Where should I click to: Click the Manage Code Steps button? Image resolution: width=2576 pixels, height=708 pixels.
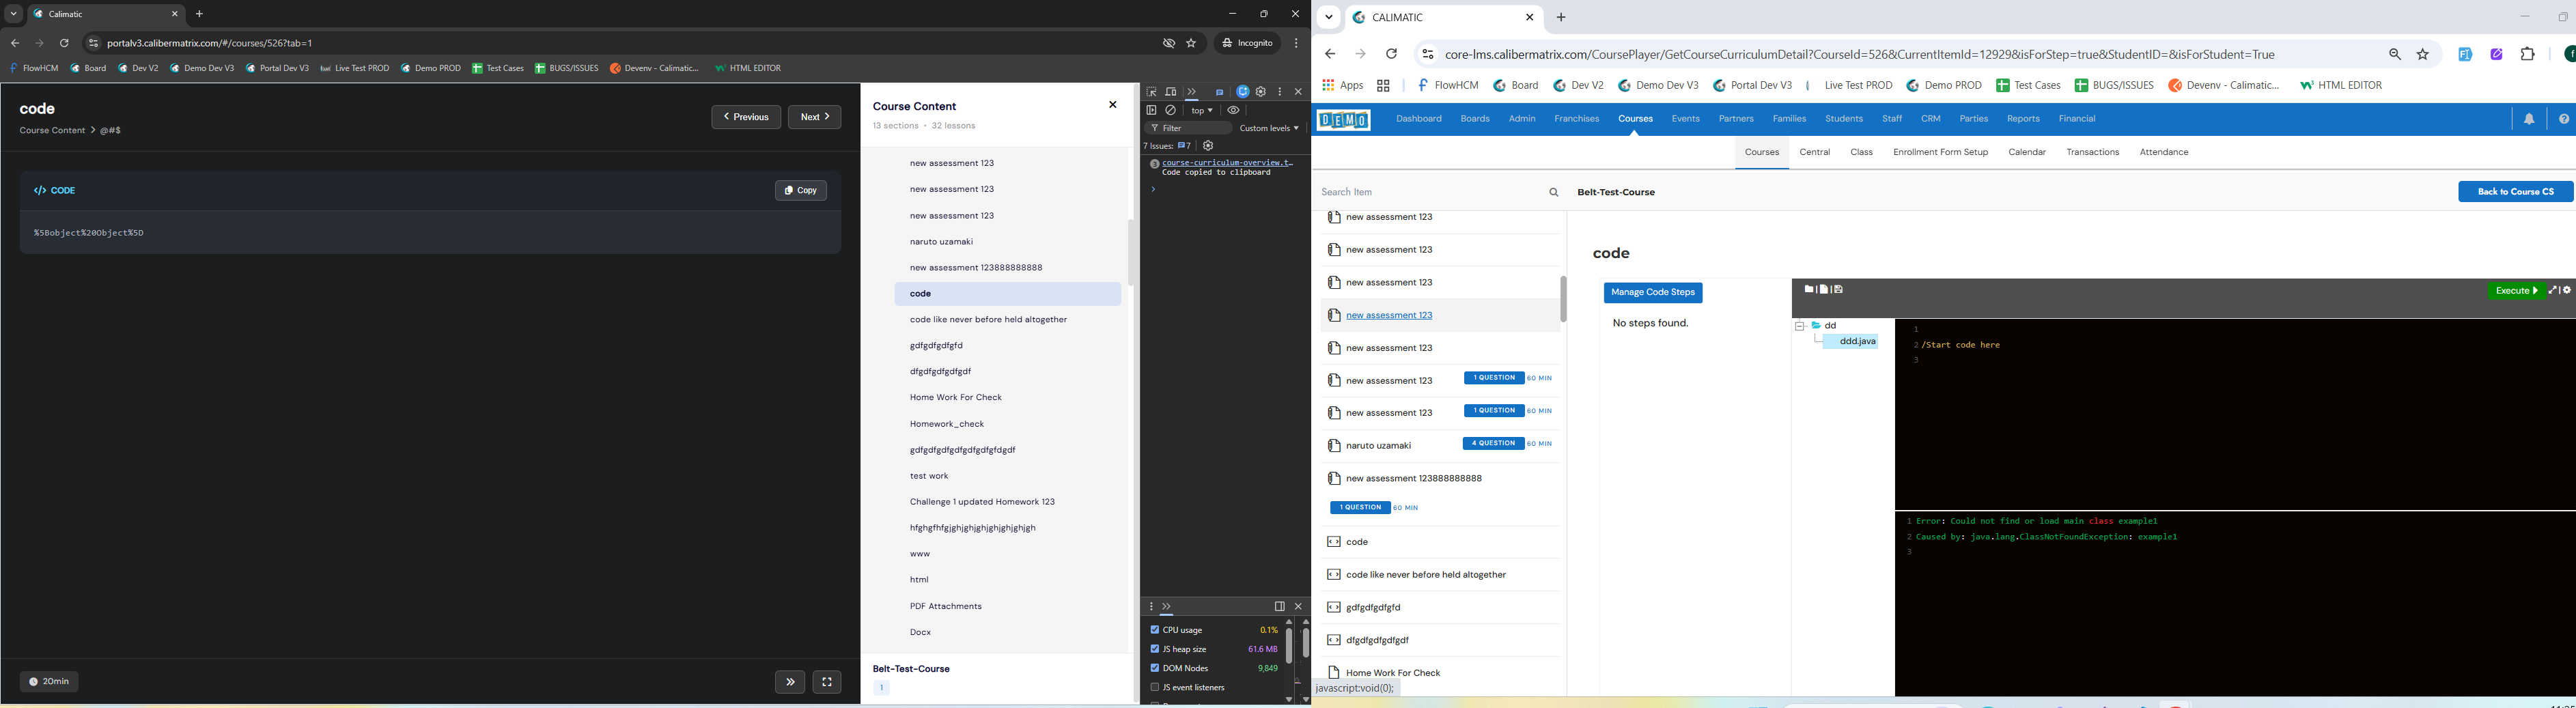click(1653, 293)
